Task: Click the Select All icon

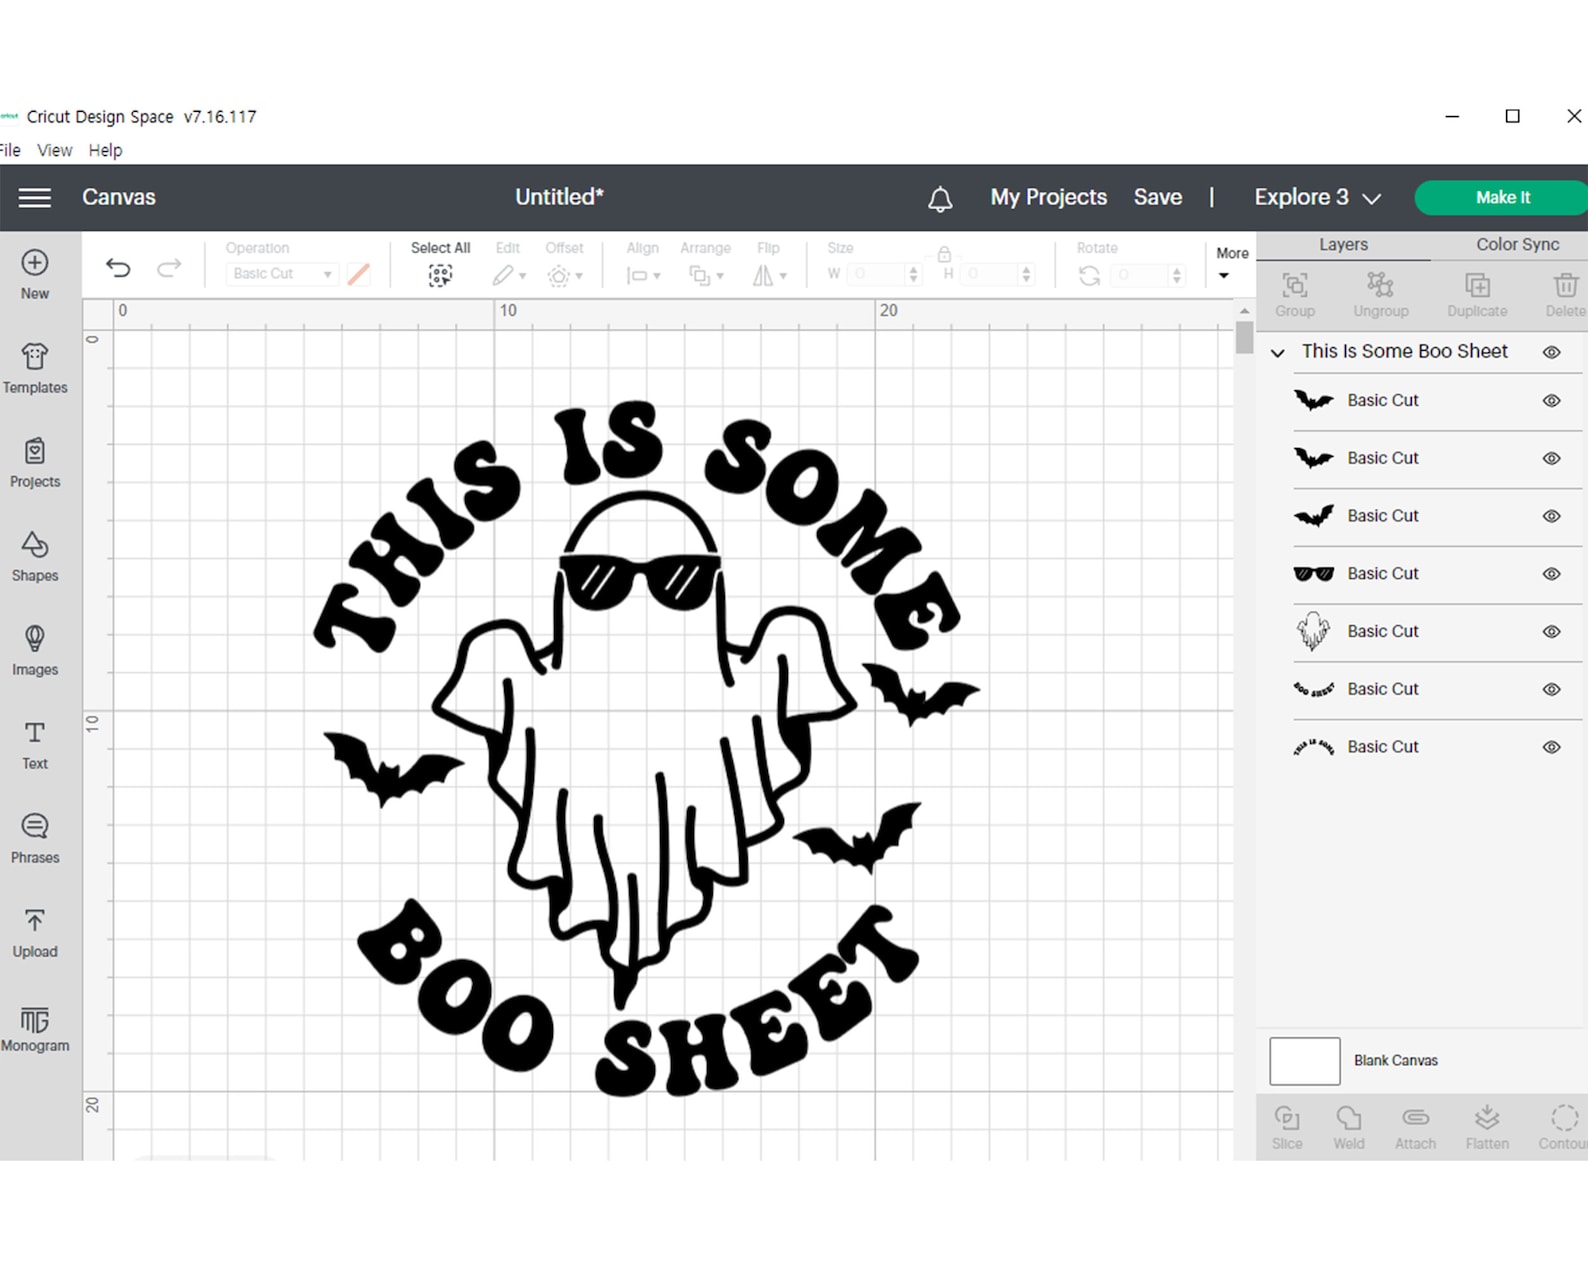Action: (440, 275)
